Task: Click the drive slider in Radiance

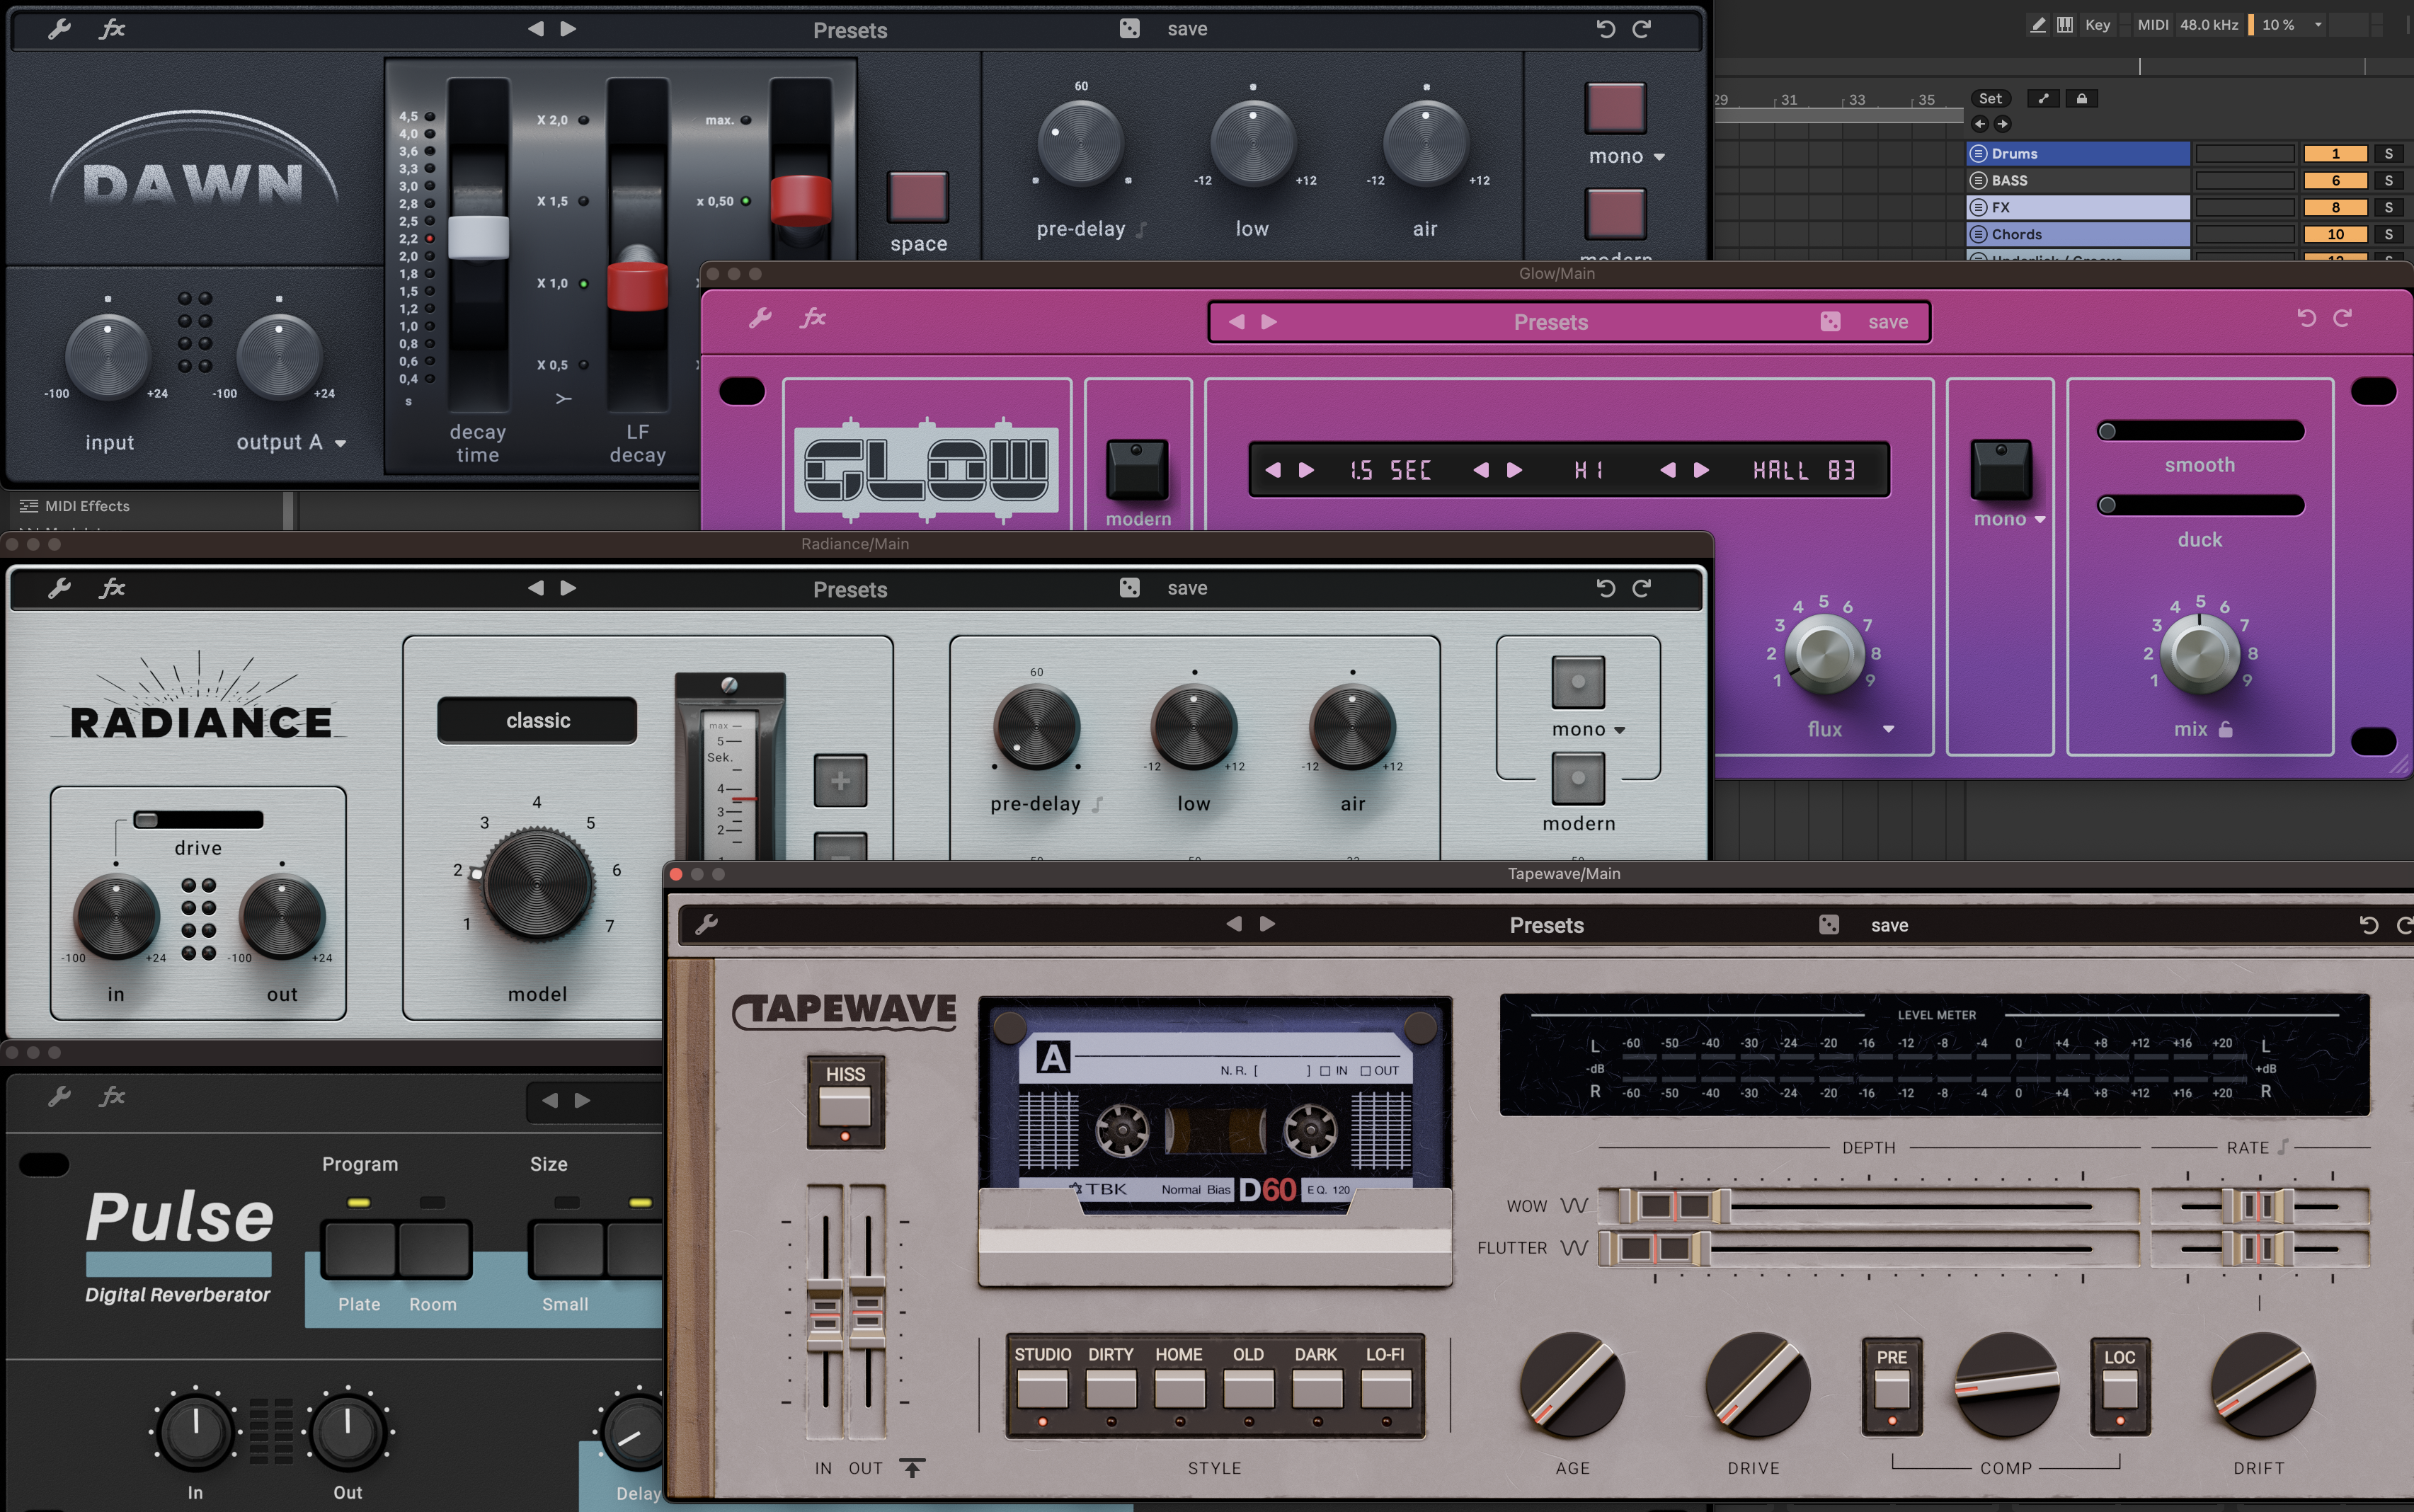Action: (198, 820)
